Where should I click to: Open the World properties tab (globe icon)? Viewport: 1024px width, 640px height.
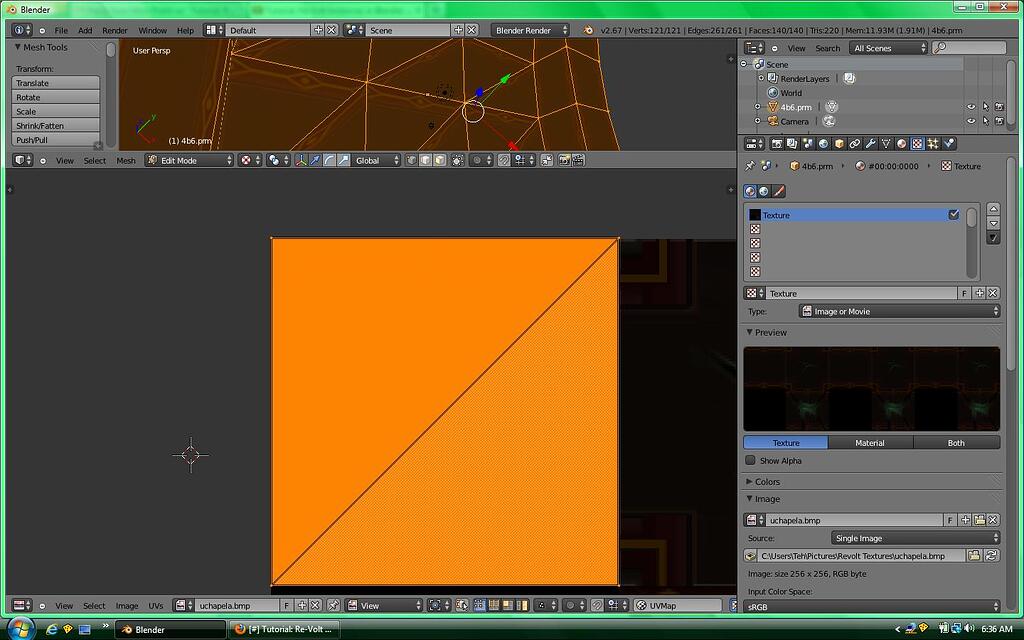[x=824, y=144]
